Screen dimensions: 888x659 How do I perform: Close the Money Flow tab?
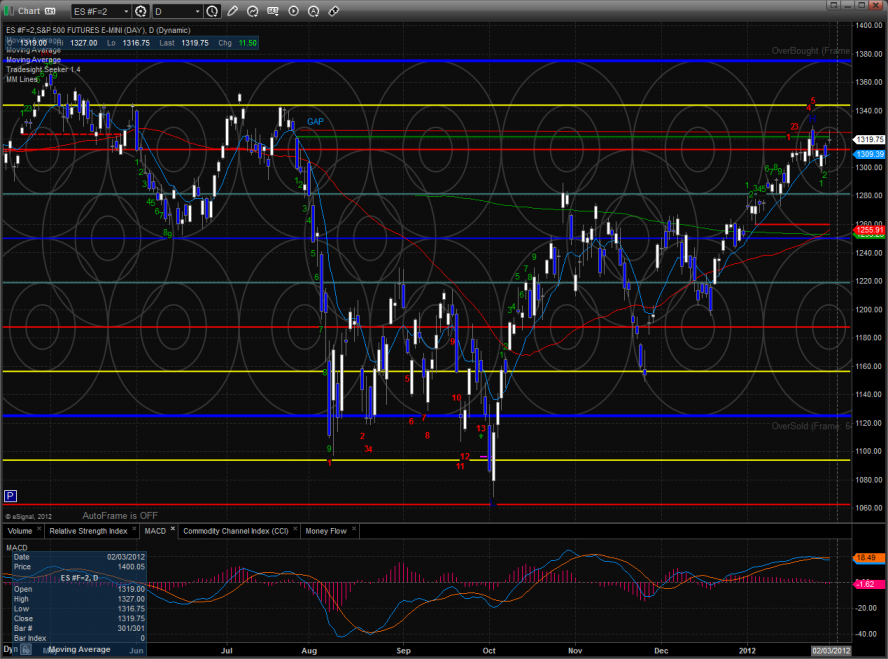(x=354, y=529)
